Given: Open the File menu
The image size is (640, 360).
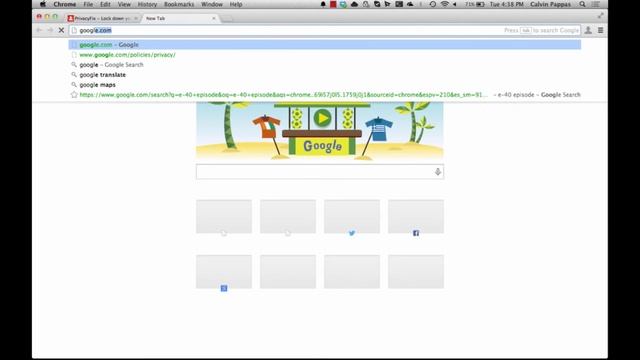Looking at the screenshot, I should 88,4.
